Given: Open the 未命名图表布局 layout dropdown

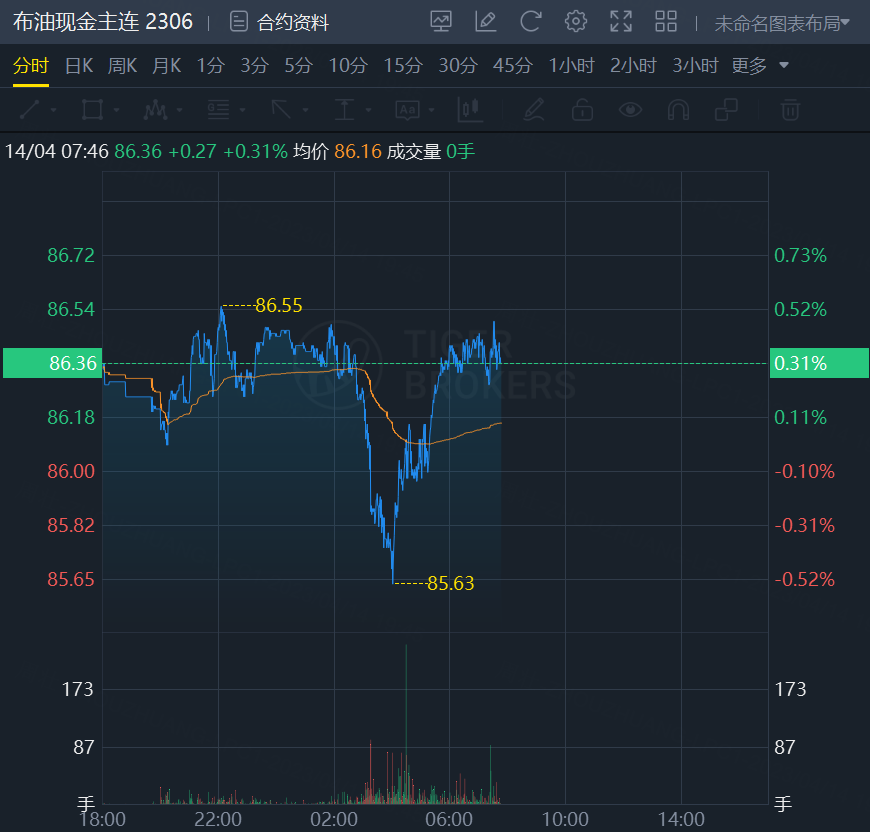Looking at the screenshot, I should [781, 22].
